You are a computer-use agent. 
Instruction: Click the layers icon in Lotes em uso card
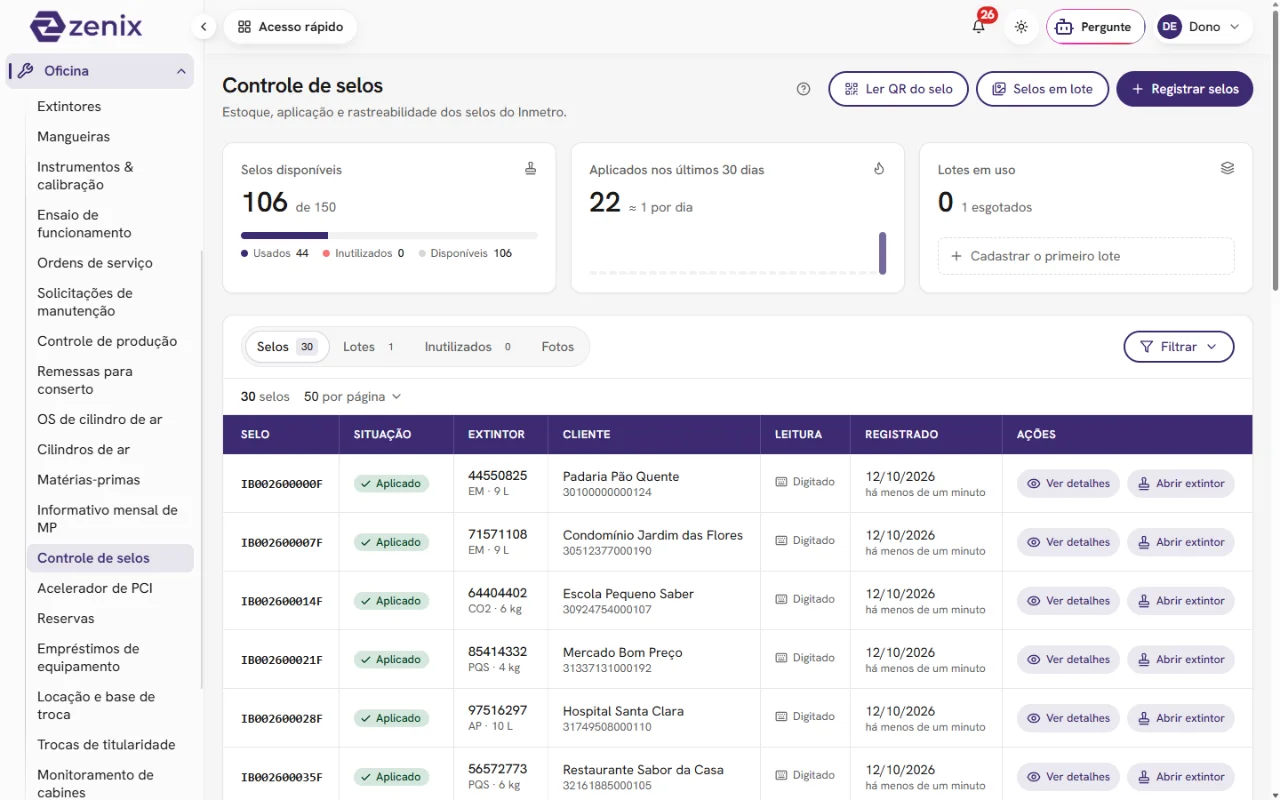(1227, 169)
